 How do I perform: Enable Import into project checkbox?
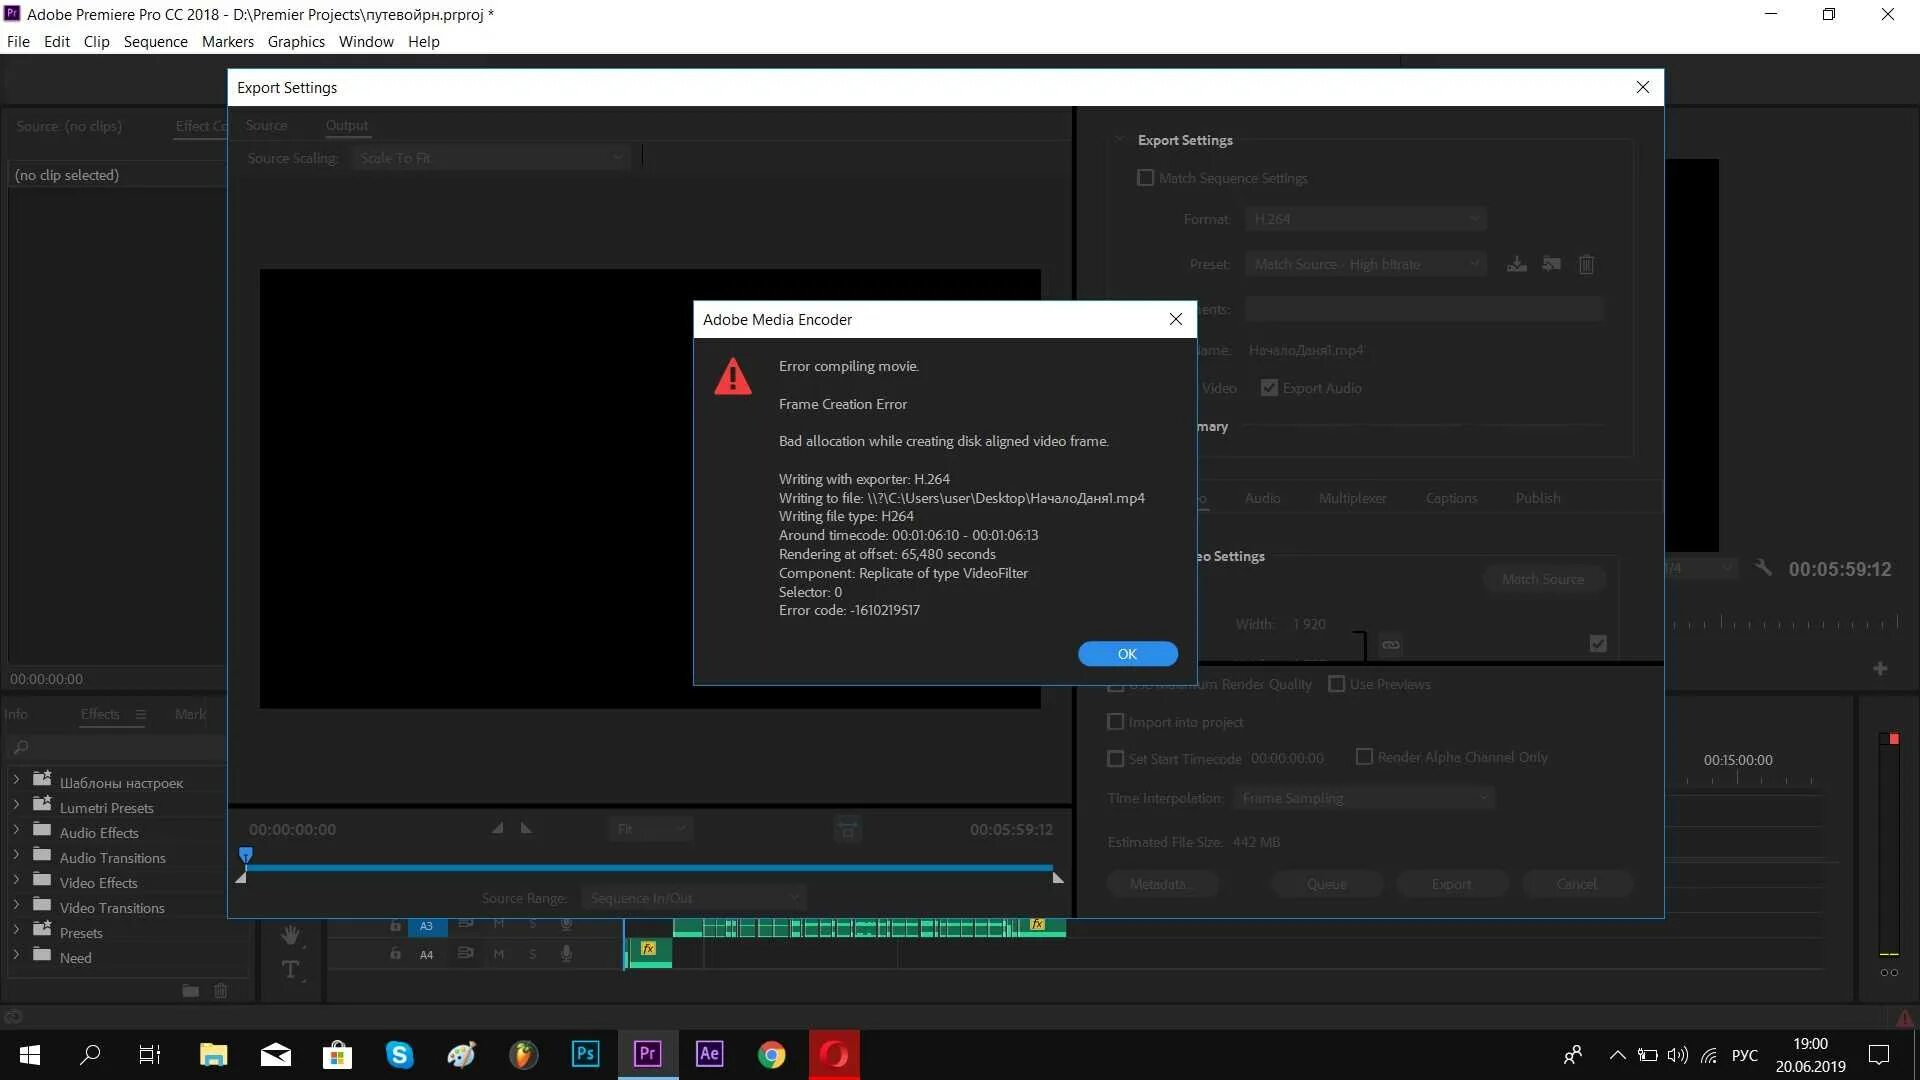[x=1116, y=722]
